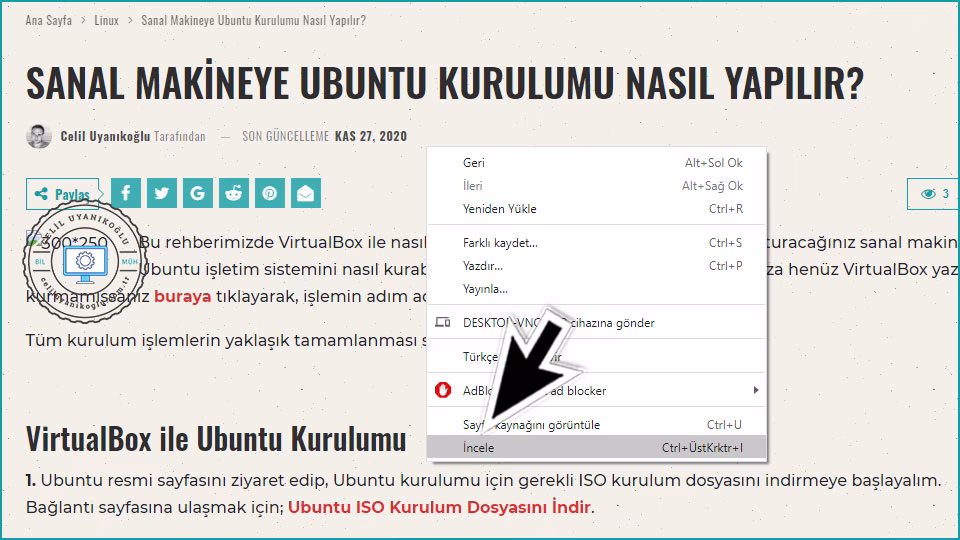960x540 pixels.
Task: Pin the article on Pinterest
Action: pyautogui.click(x=270, y=193)
